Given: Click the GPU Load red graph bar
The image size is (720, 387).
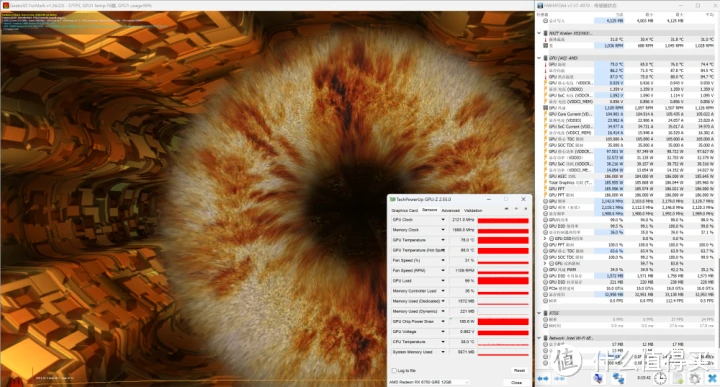Looking at the screenshot, I should point(503,280).
